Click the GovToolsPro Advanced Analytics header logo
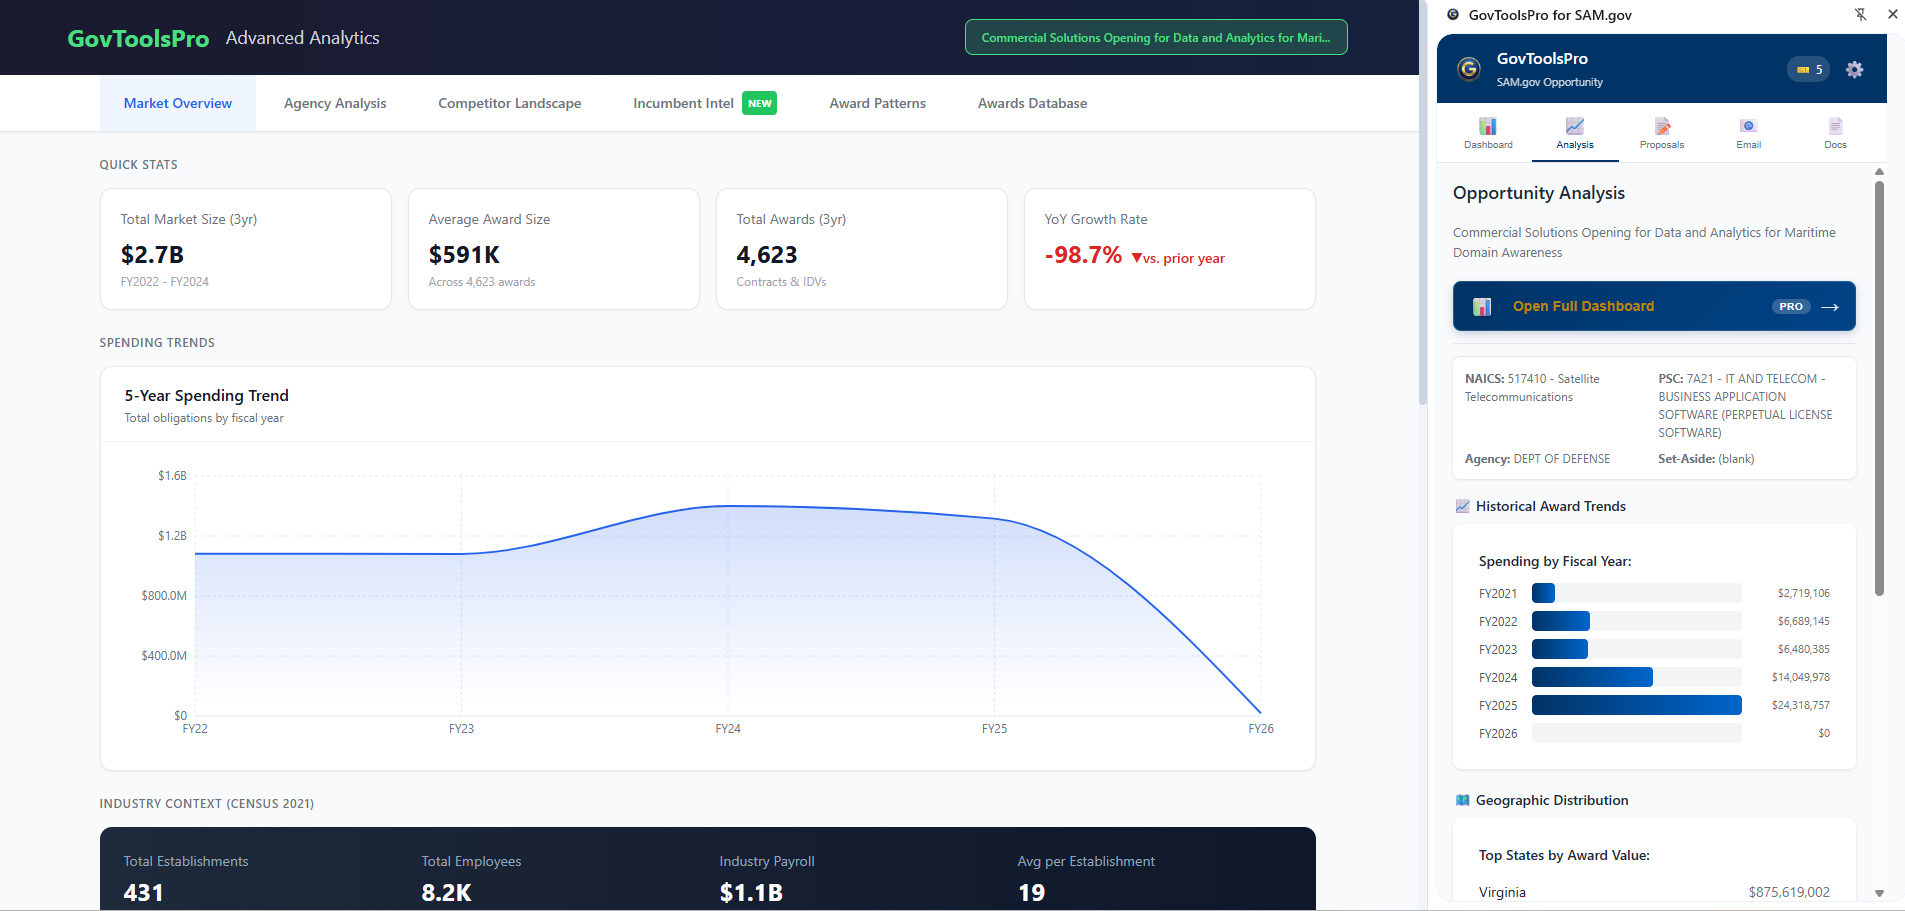The image size is (1905, 911). (x=138, y=37)
